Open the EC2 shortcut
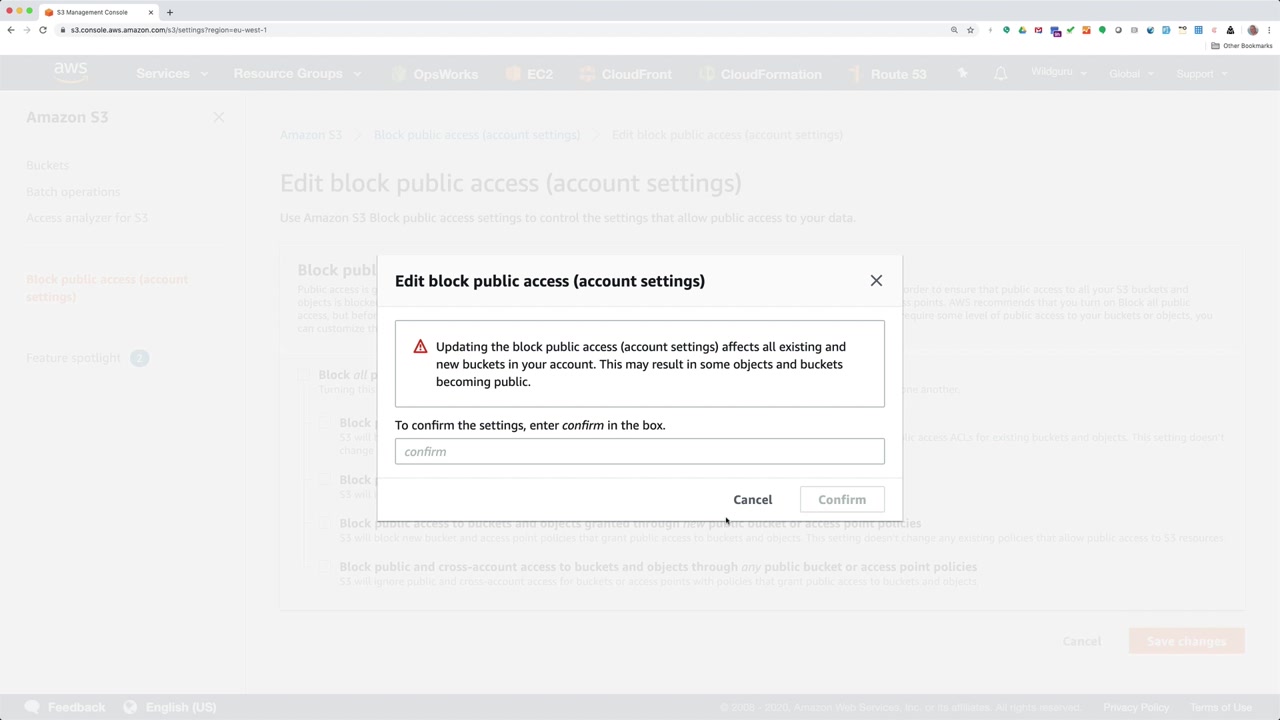This screenshot has width=1280, height=720. point(530,74)
